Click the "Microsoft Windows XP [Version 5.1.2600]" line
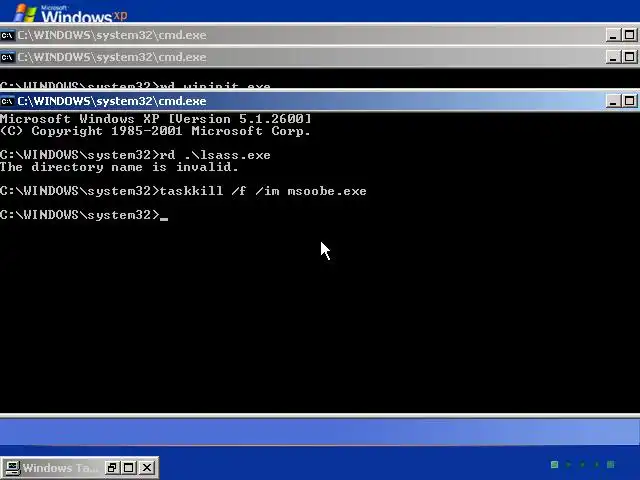Viewport: 640px width, 480px height. pyautogui.click(x=156, y=119)
